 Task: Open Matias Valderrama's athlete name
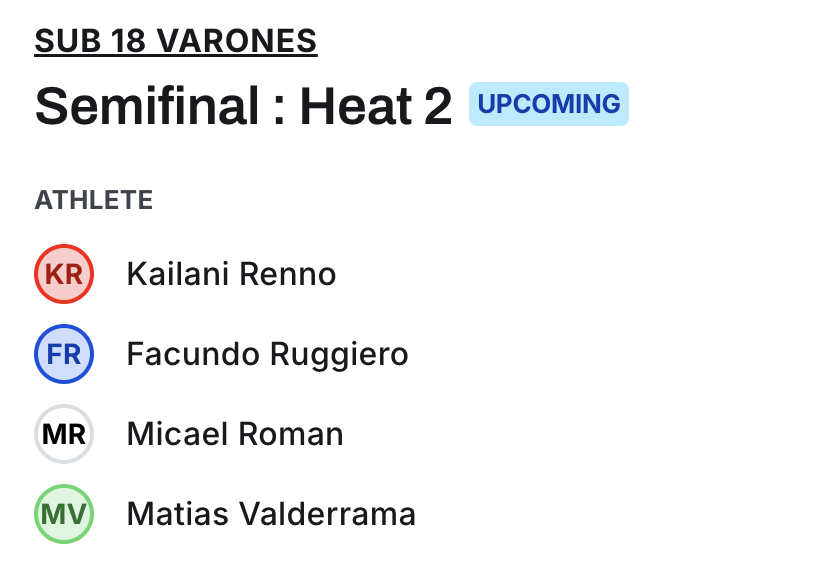click(271, 514)
